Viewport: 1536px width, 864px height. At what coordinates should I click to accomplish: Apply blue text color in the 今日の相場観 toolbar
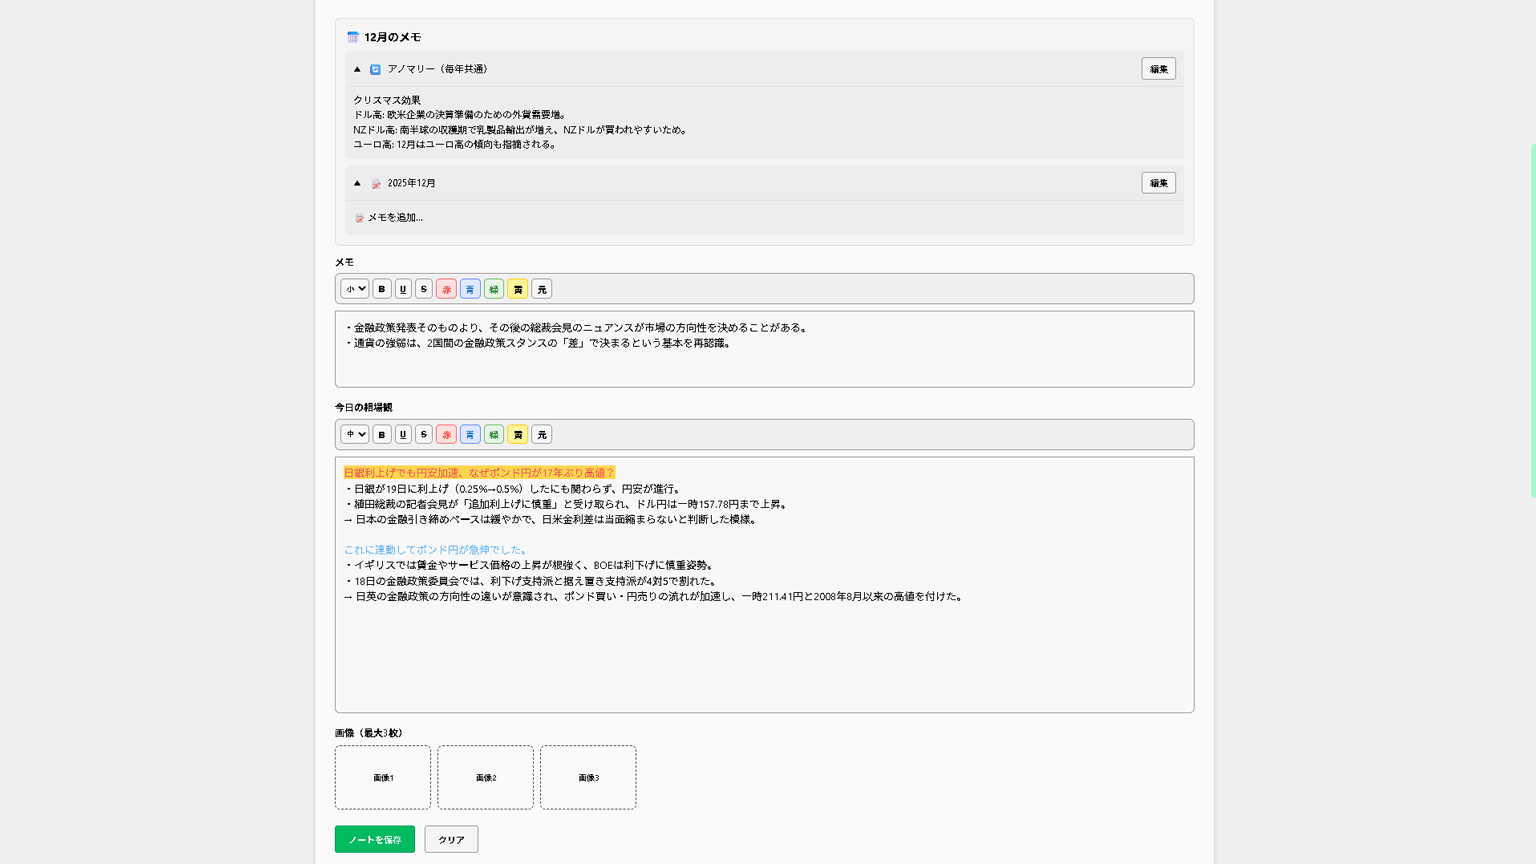(470, 434)
